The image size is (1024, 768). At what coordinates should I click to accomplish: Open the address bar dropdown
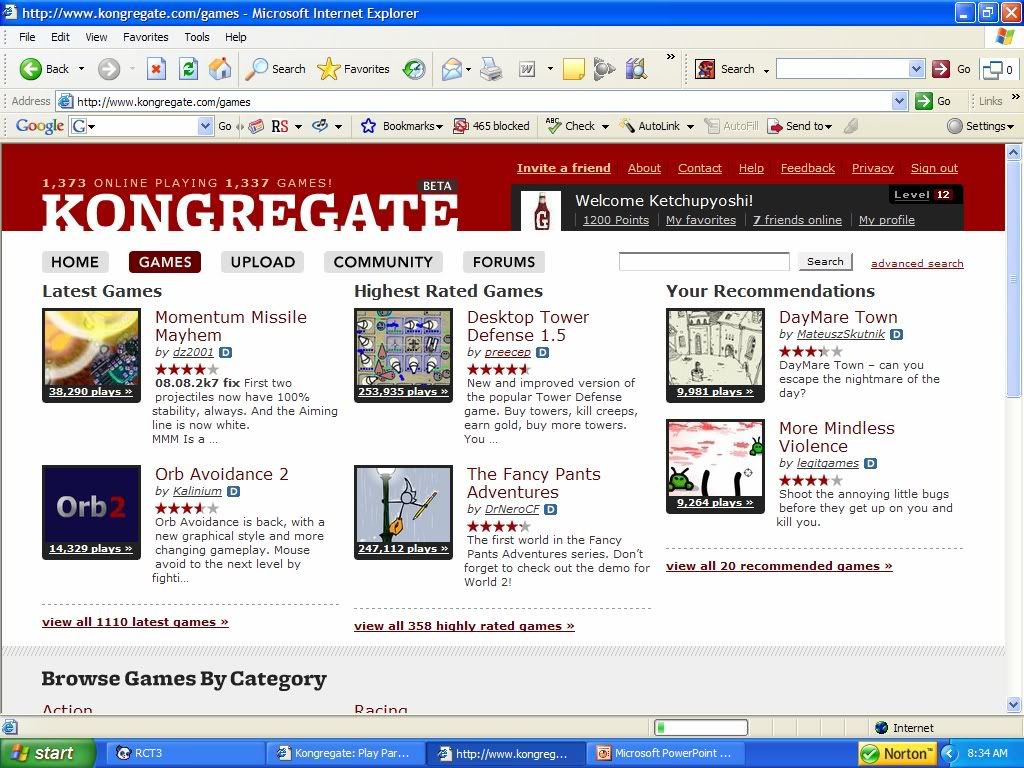[899, 101]
